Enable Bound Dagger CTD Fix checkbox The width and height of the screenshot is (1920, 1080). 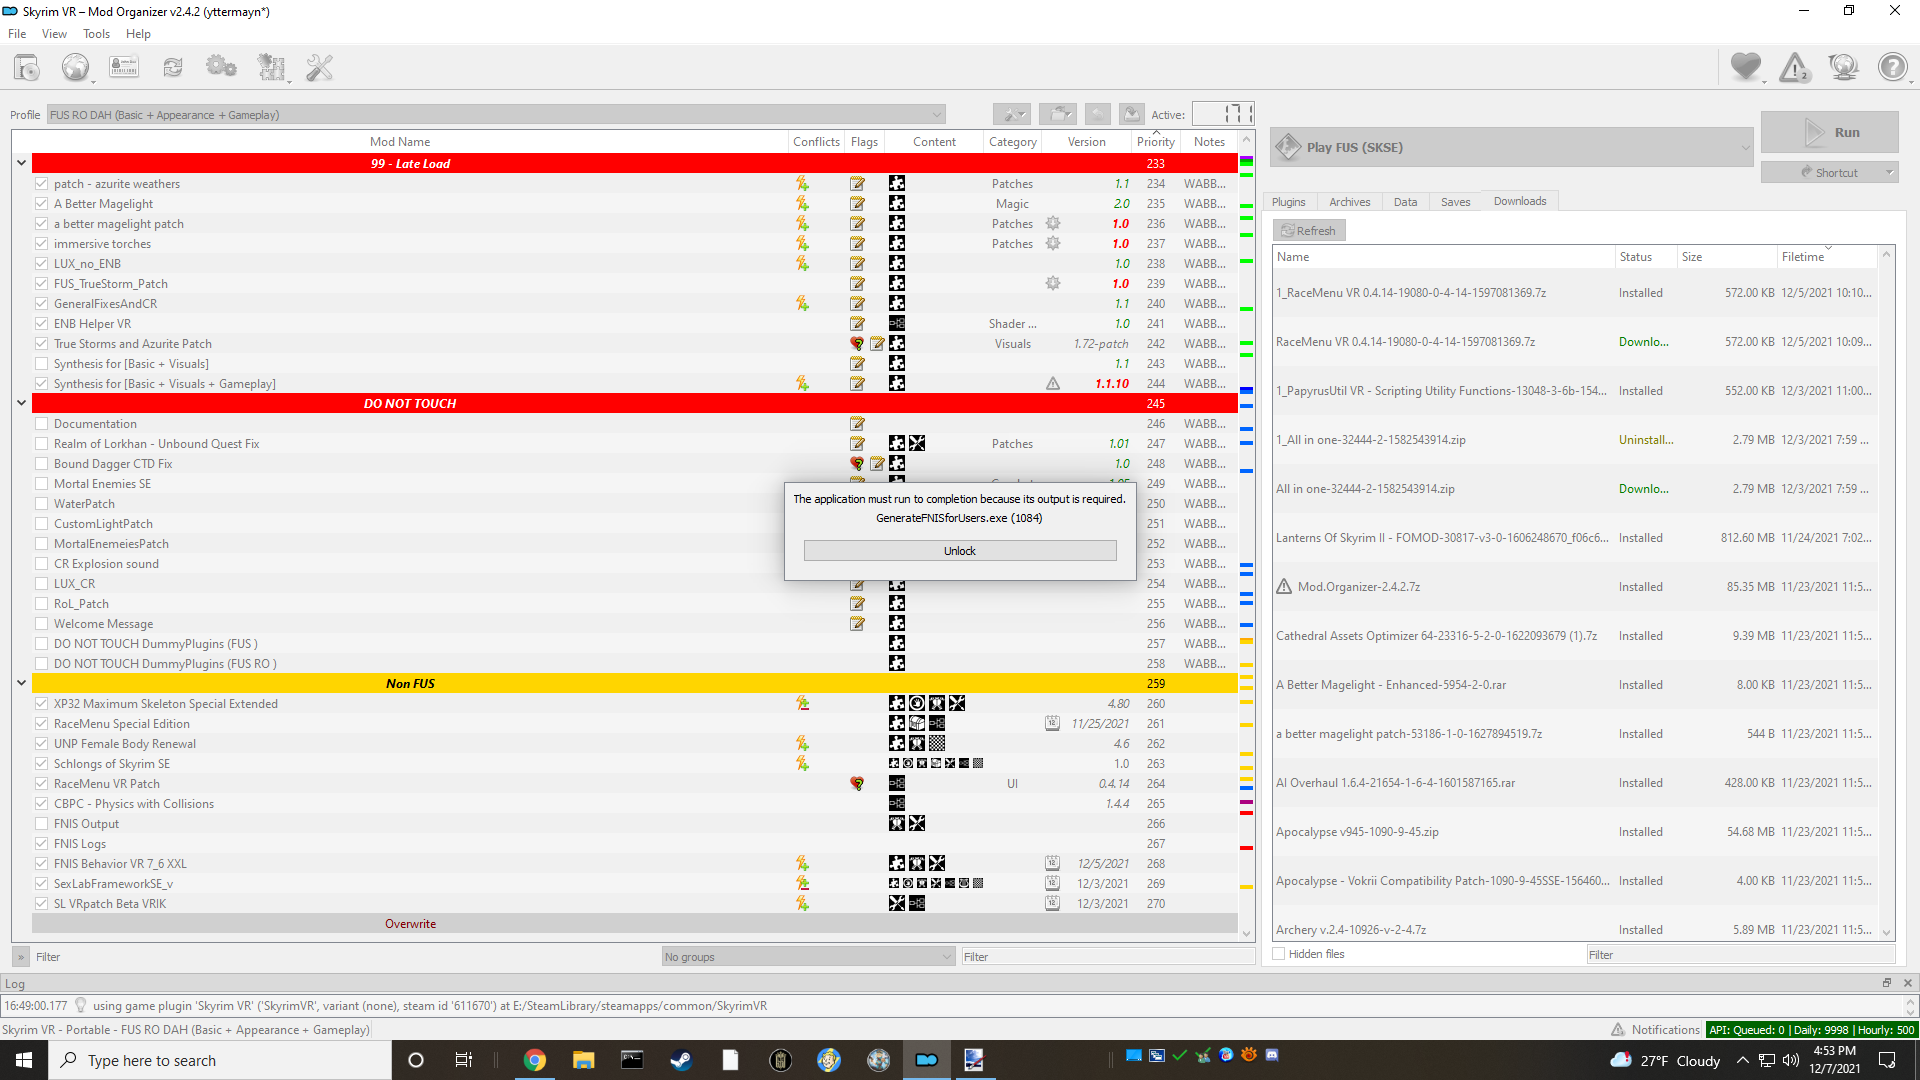(x=41, y=464)
